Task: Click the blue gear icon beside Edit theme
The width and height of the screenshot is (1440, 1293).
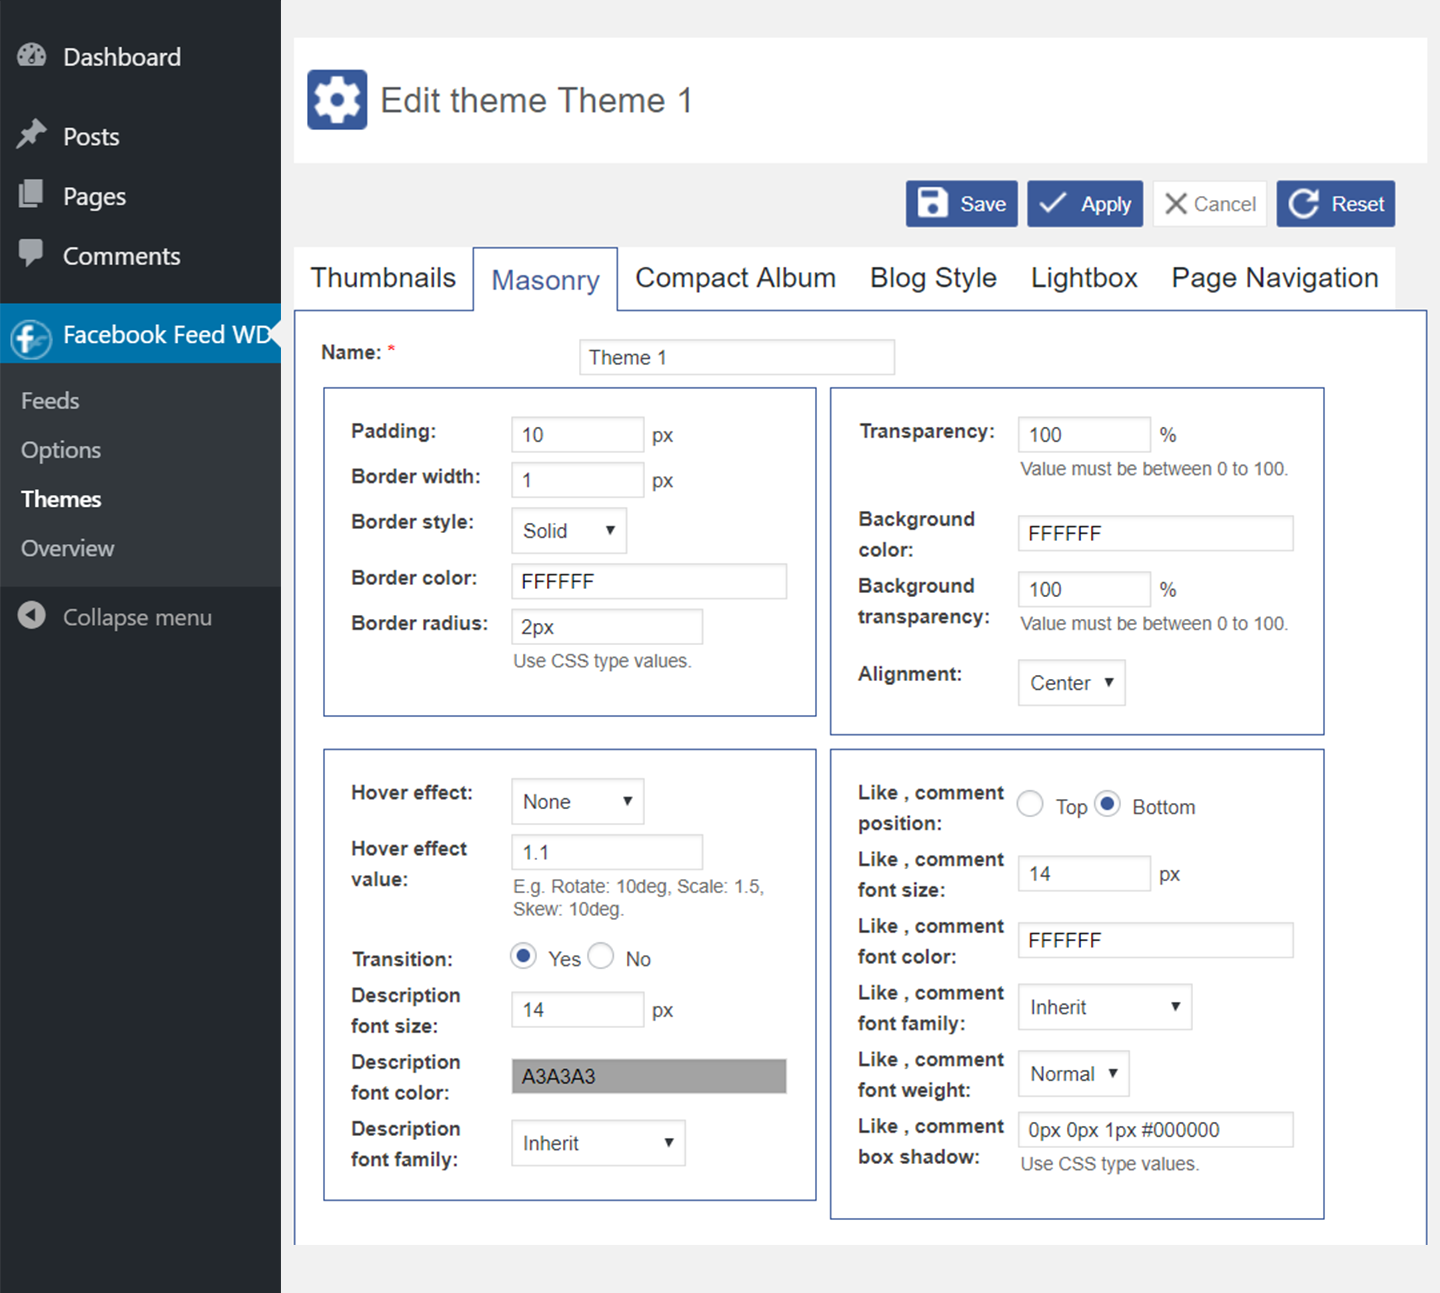Action: click(x=337, y=100)
